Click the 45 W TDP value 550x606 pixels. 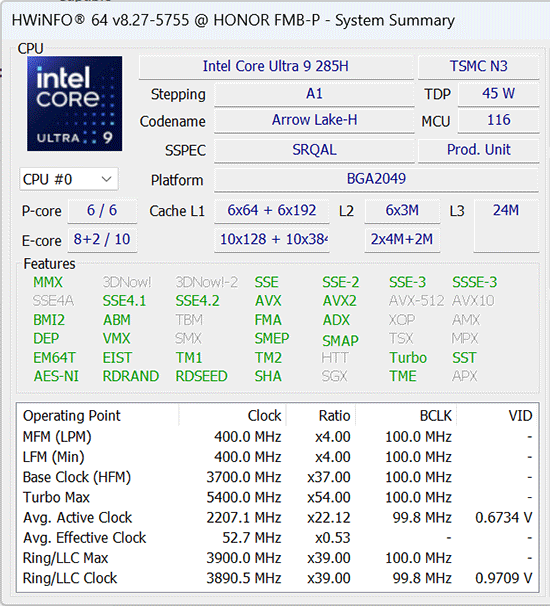[498, 94]
